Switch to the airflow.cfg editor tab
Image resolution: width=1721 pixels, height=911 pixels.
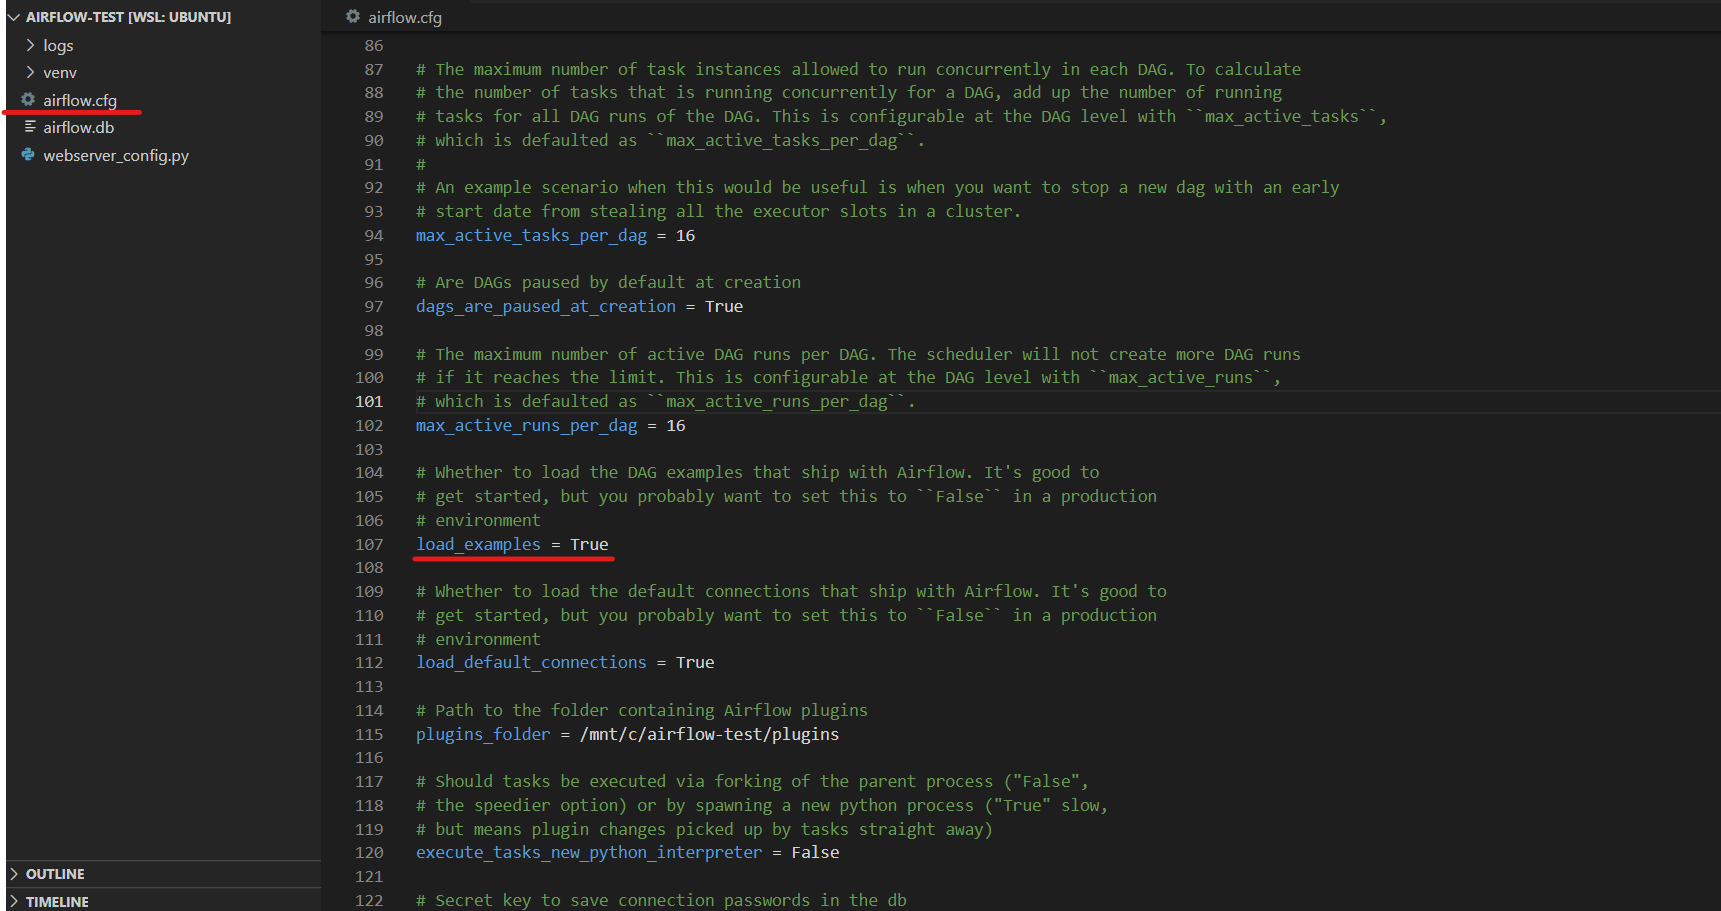tap(404, 17)
